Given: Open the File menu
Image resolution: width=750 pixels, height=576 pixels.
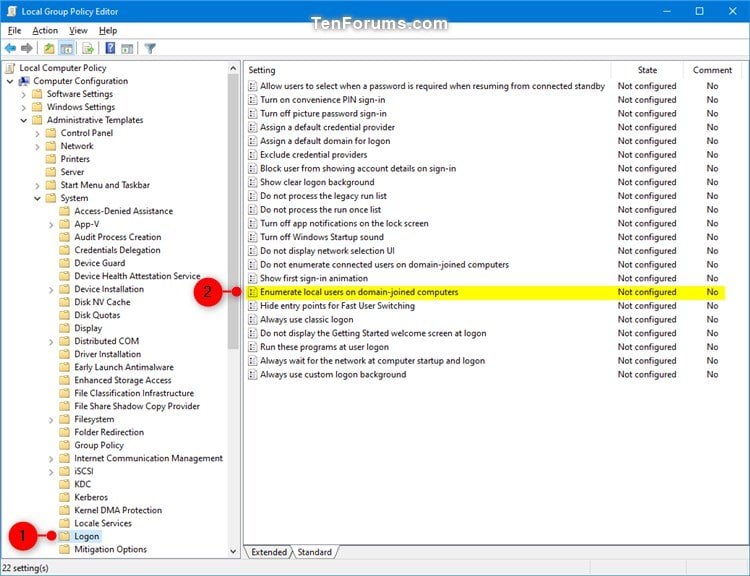Looking at the screenshot, I should click(14, 31).
